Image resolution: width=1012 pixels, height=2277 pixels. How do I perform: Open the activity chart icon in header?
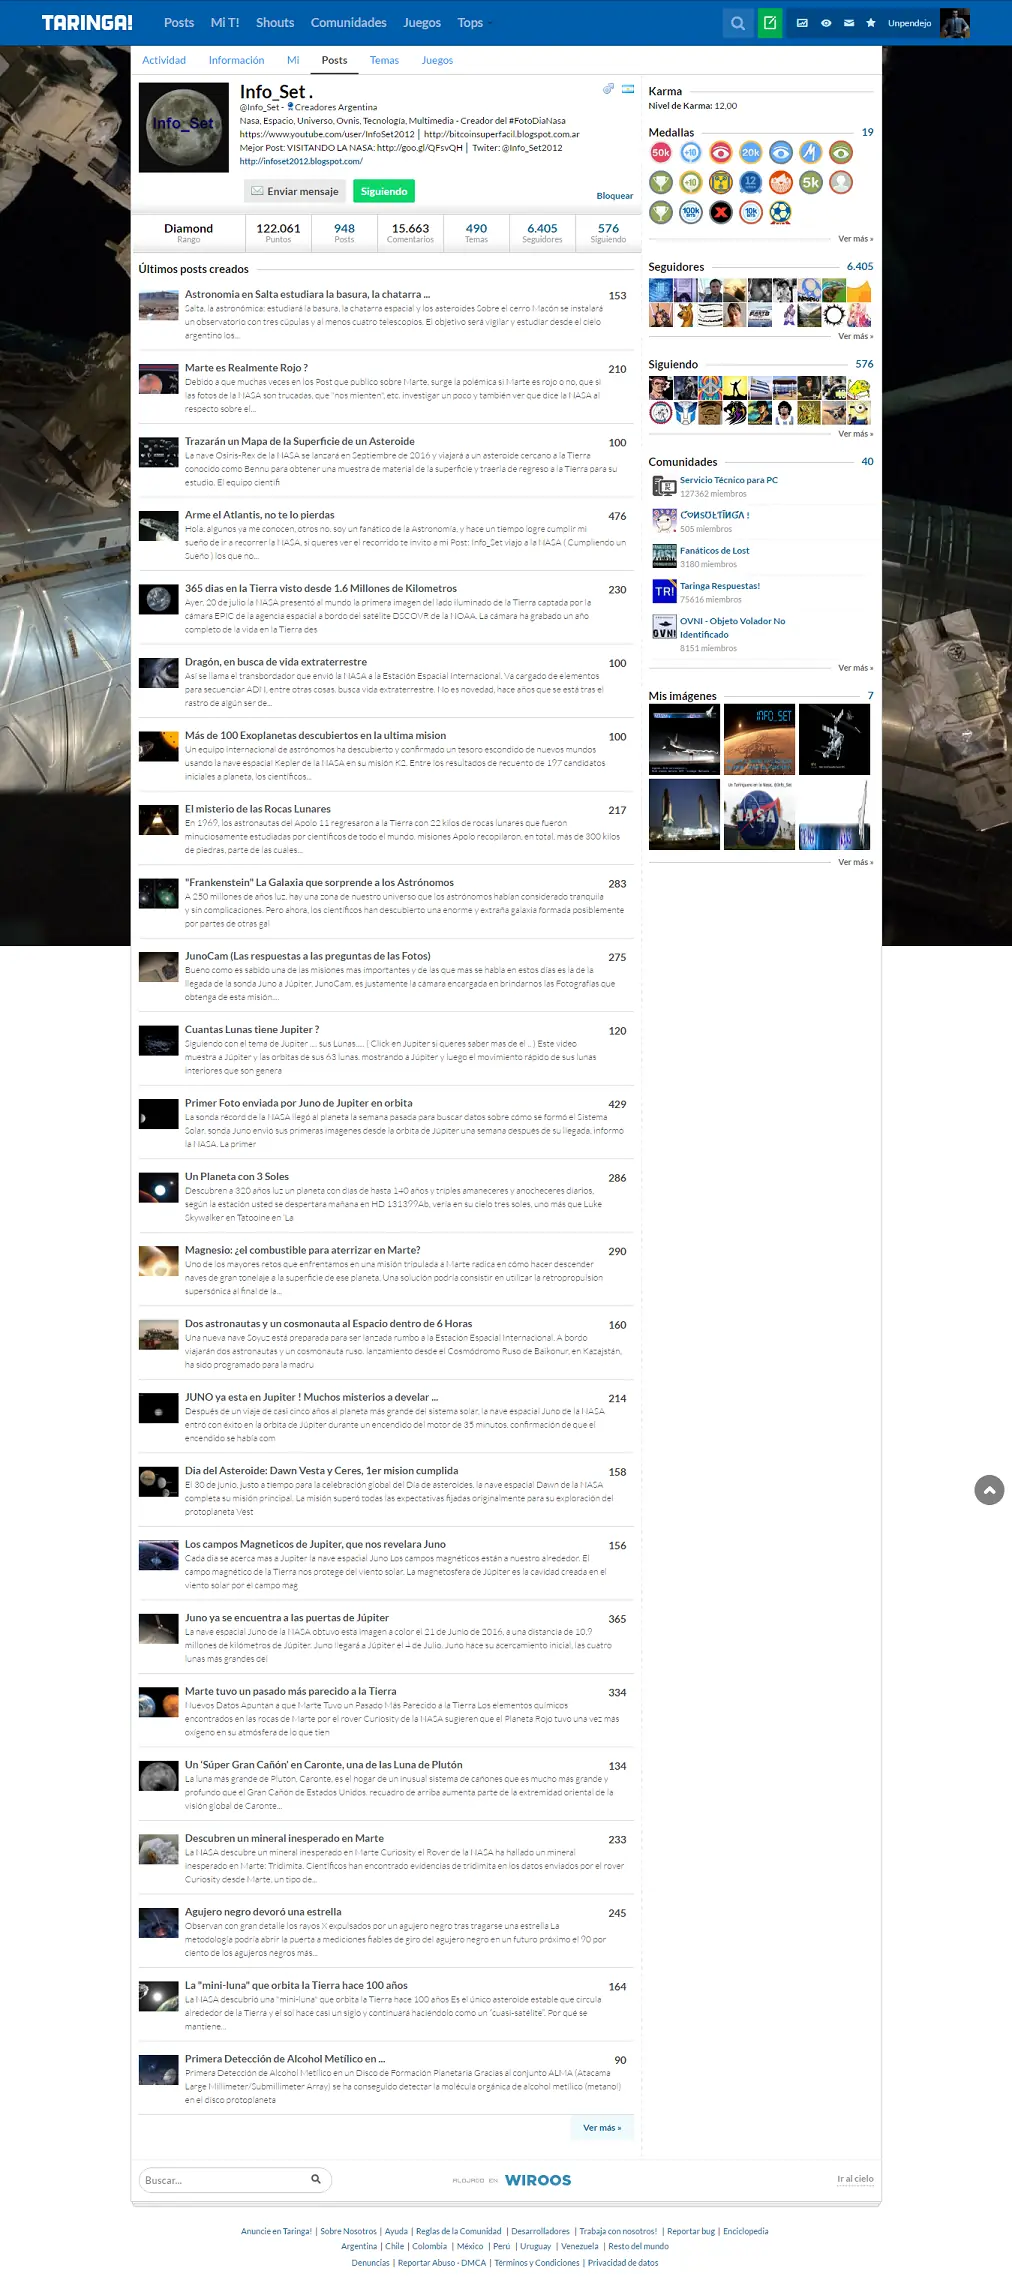point(802,23)
